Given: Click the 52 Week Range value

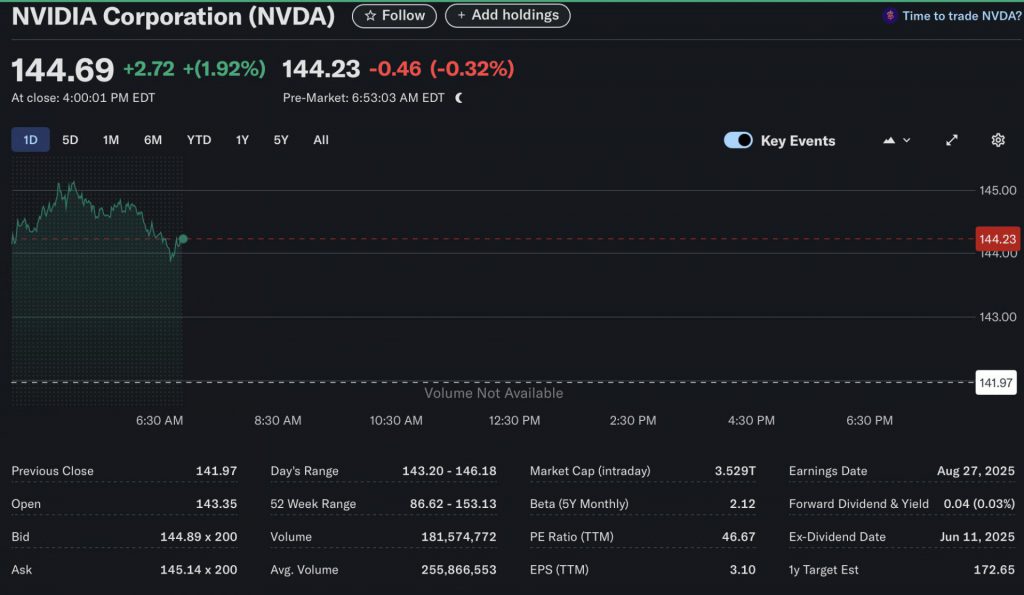Looking at the screenshot, I should pos(453,504).
